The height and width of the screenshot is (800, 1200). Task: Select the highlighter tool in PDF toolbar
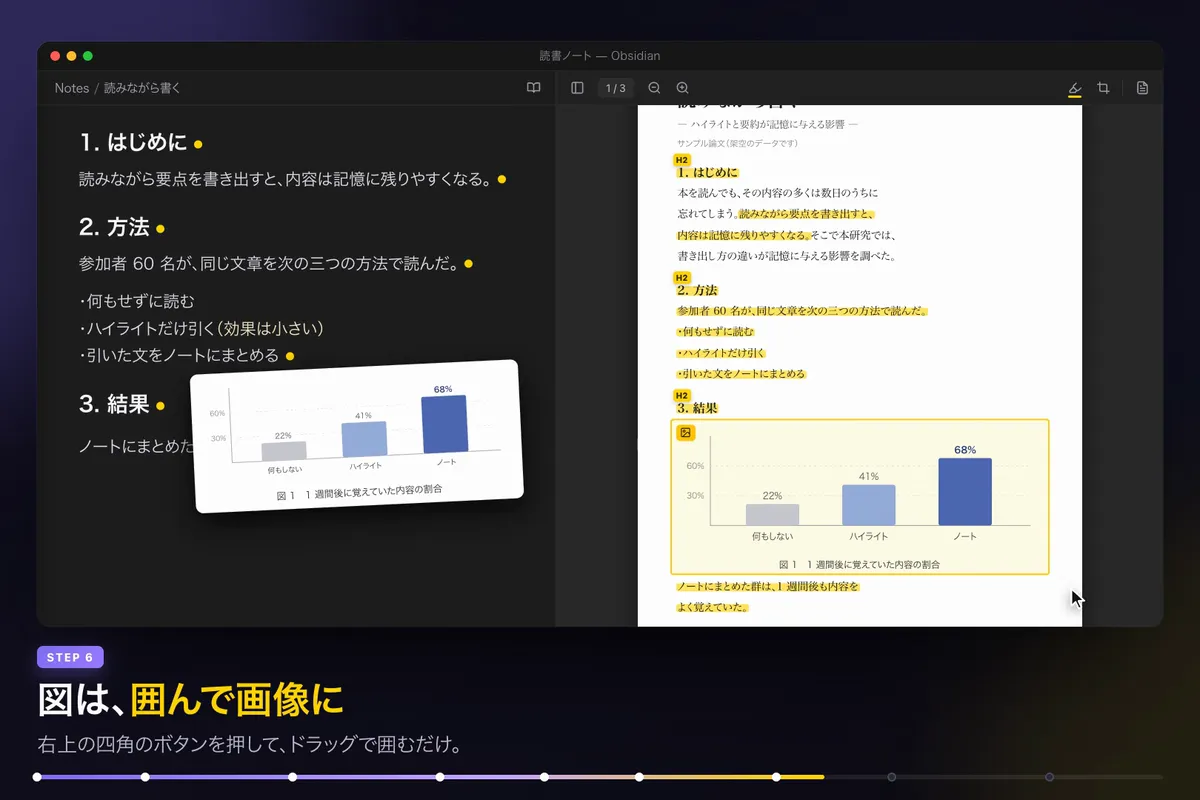[1075, 88]
